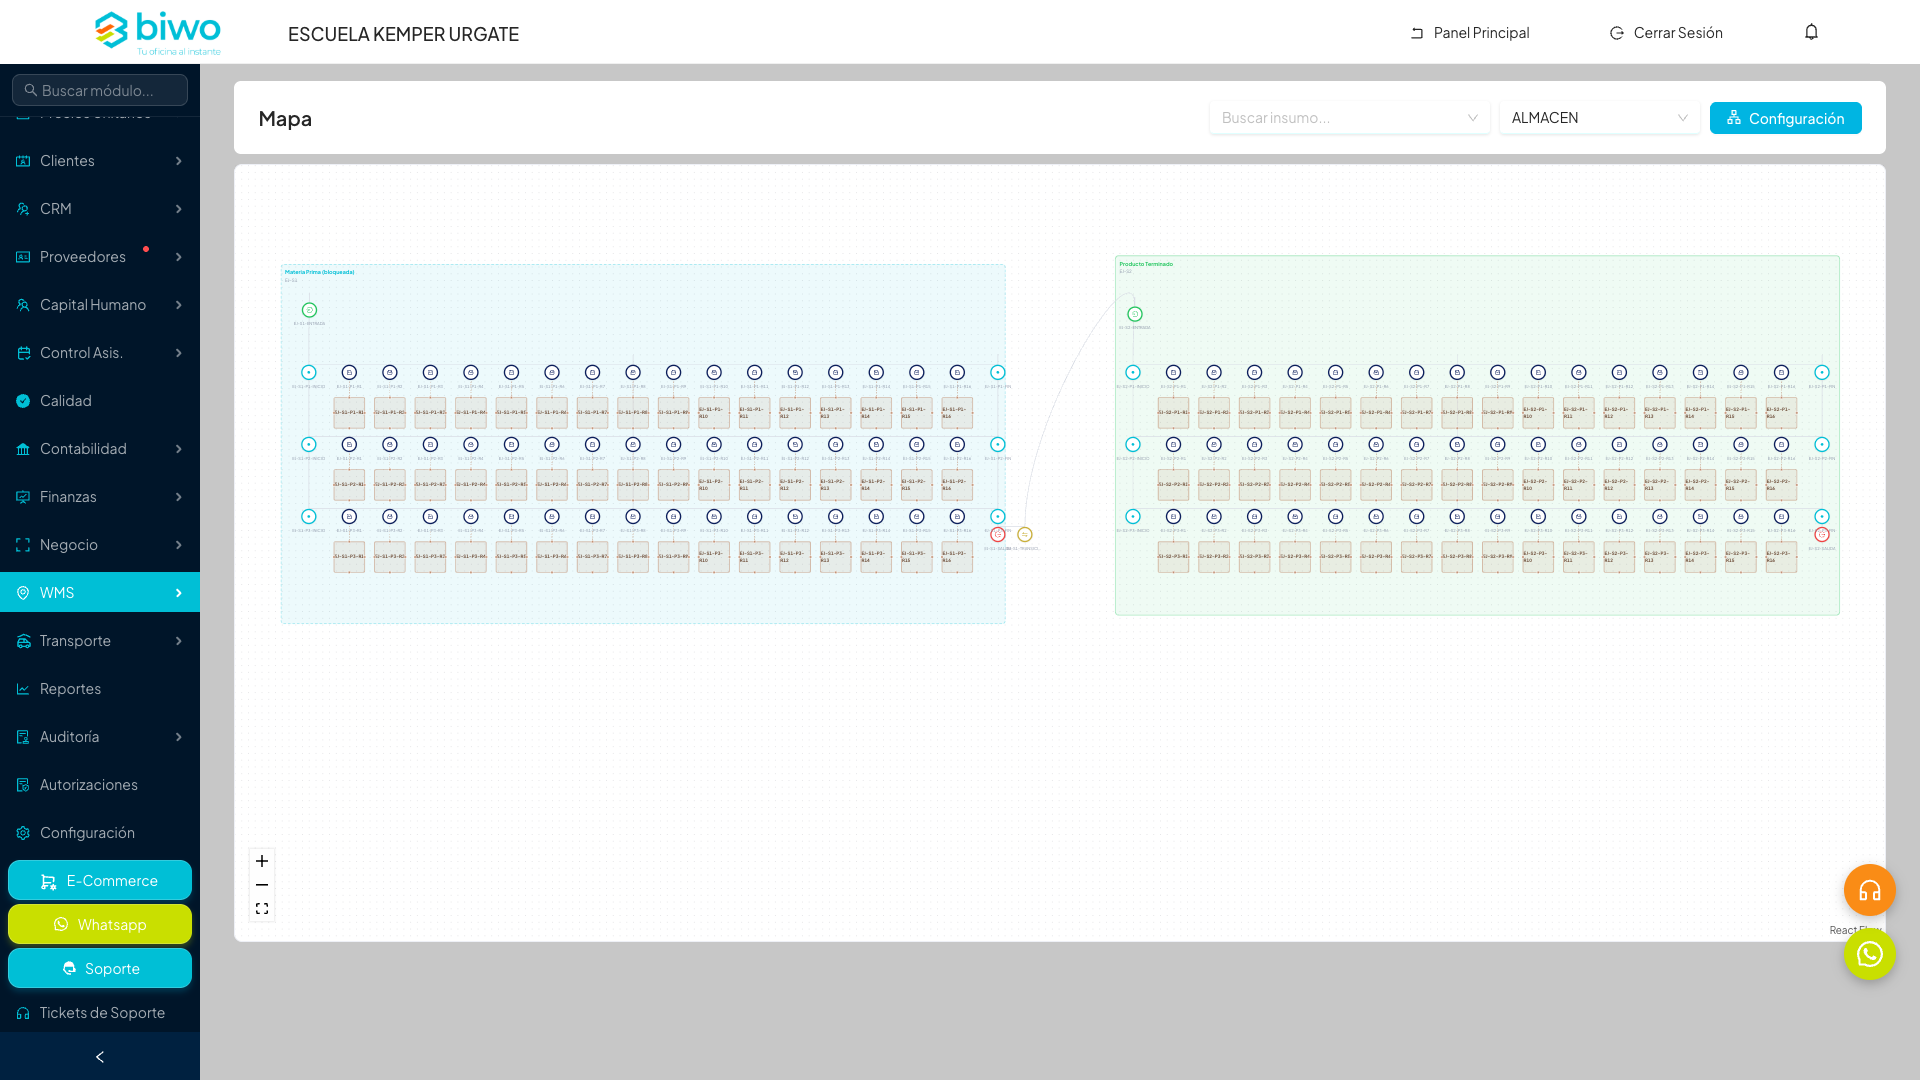Image resolution: width=1920 pixels, height=1080 pixels.
Task: Expand the Finanzas chevron
Action: pyautogui.click(x=179, y=497)
